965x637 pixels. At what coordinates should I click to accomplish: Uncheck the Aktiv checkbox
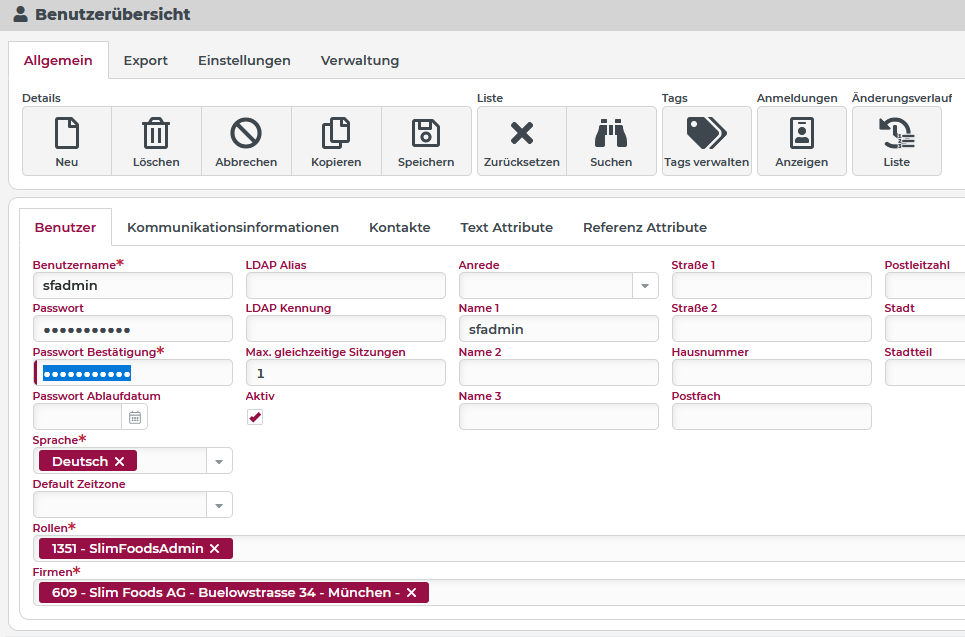(x=255, y=417)
